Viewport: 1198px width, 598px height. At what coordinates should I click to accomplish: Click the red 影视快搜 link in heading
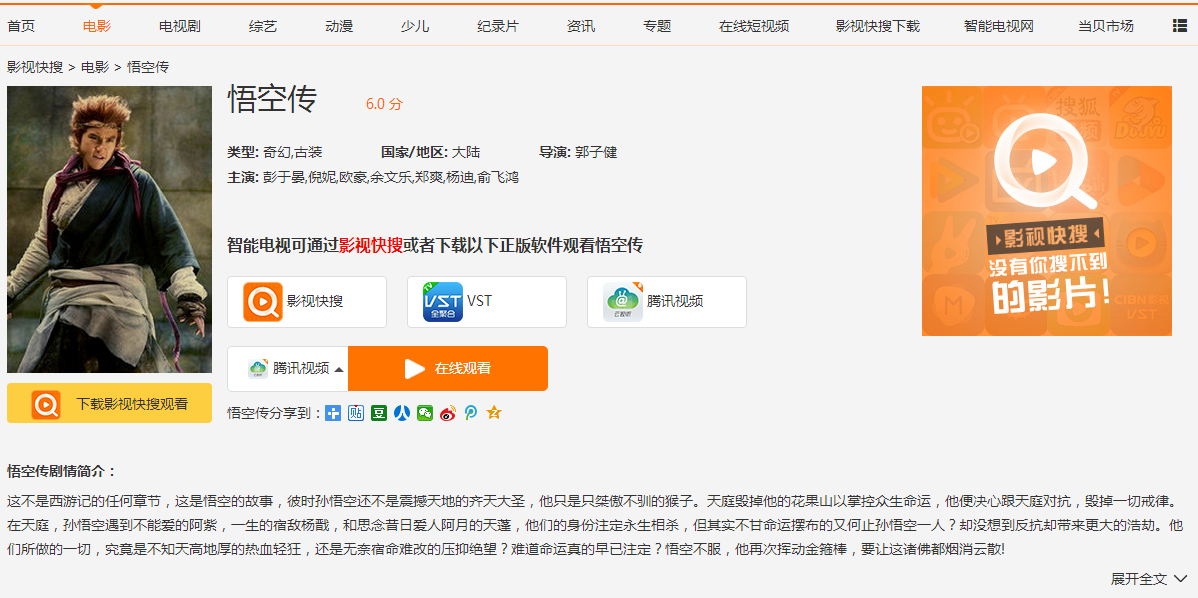371,245
